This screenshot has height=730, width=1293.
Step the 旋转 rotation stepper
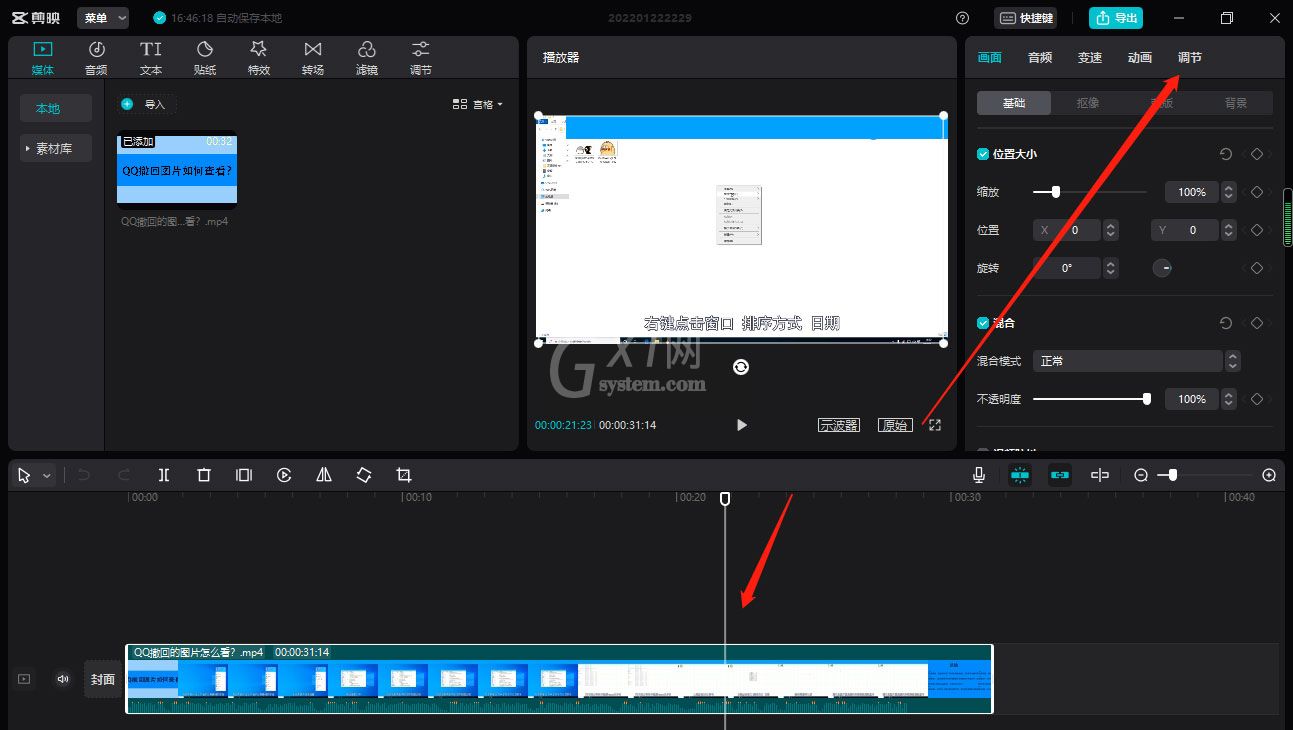(x=1111, y=268)
